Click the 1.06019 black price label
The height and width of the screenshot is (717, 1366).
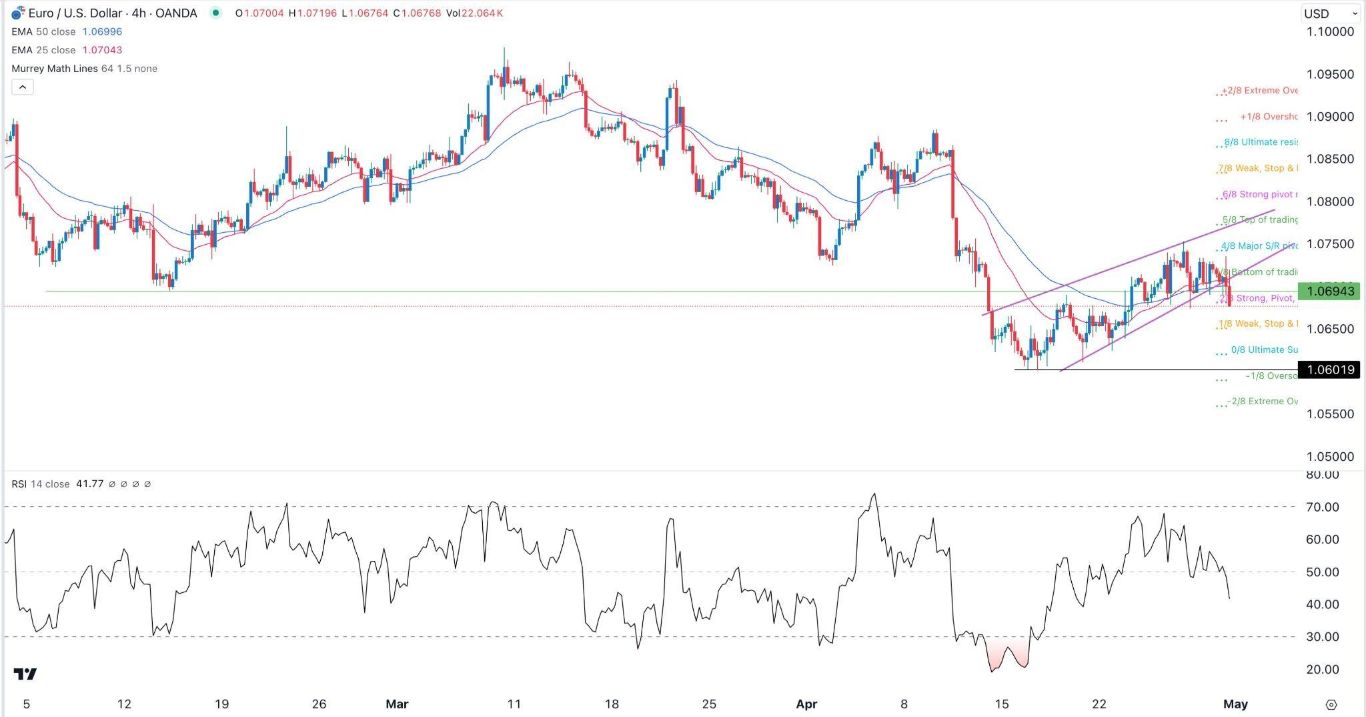1330,370
